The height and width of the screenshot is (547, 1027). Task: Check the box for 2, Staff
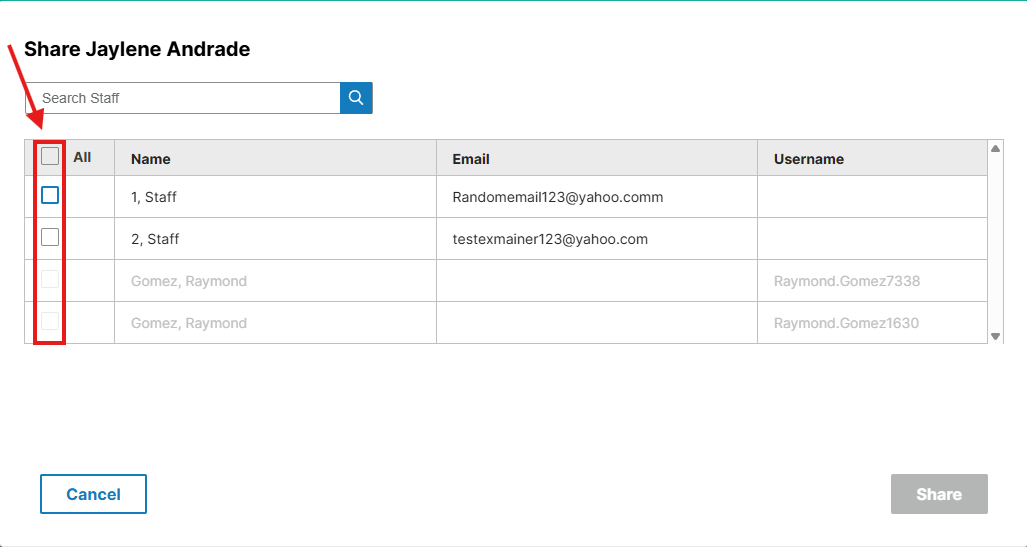50,238
